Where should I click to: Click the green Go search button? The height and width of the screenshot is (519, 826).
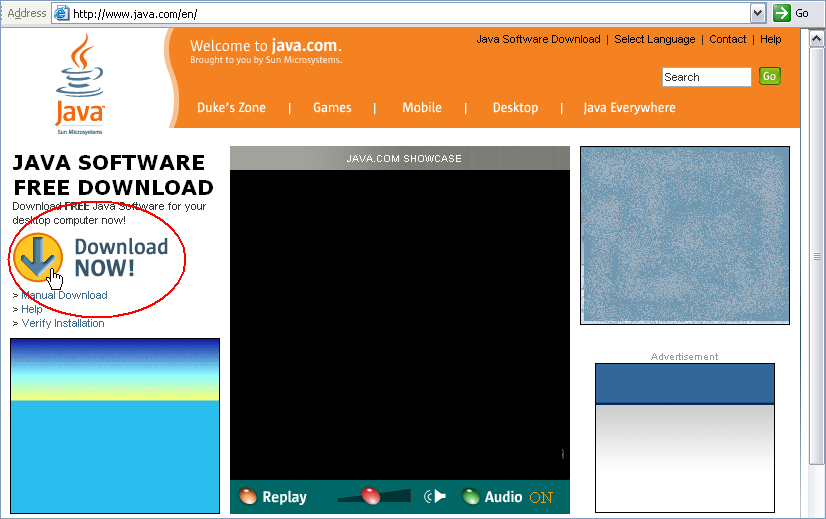tap(770, 76)
